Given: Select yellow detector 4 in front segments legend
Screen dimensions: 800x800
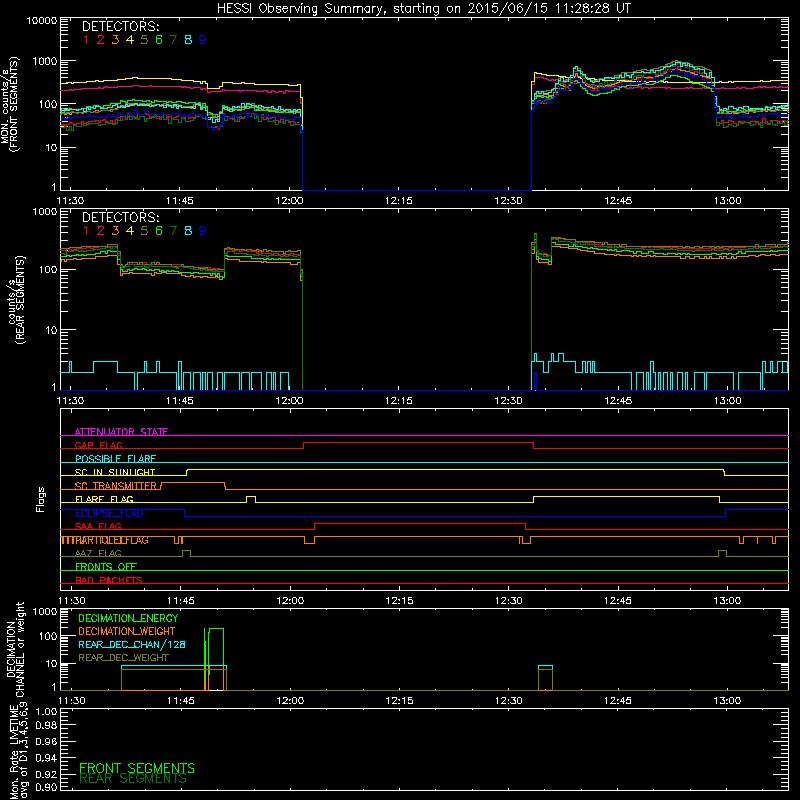Looking at the screenshot, I should 130,40.
